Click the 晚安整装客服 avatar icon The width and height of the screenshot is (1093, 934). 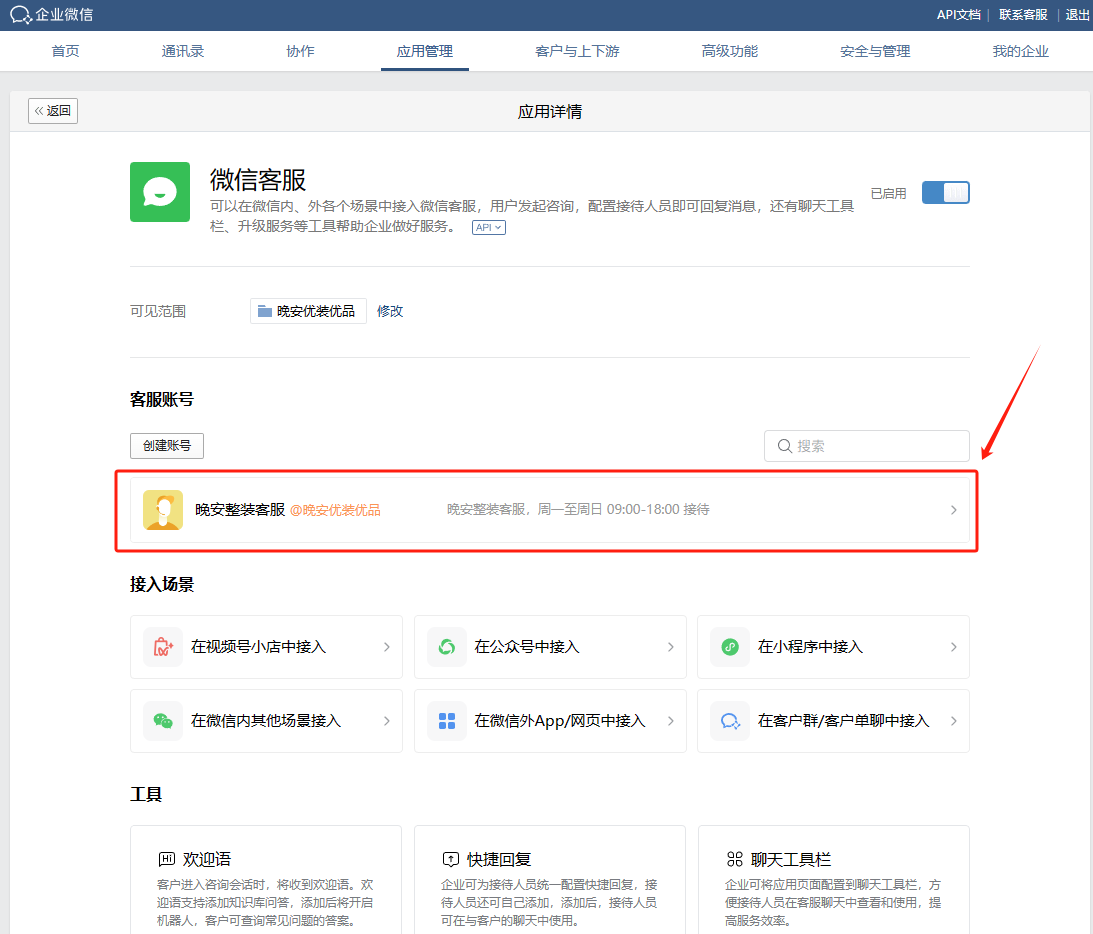coord(163,510)
